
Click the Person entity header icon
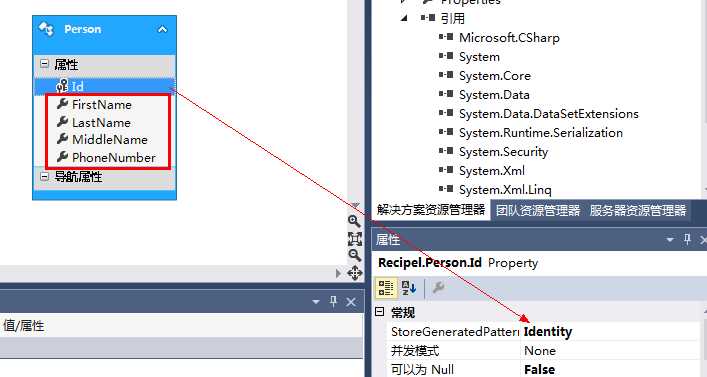[x=46, y=29]
